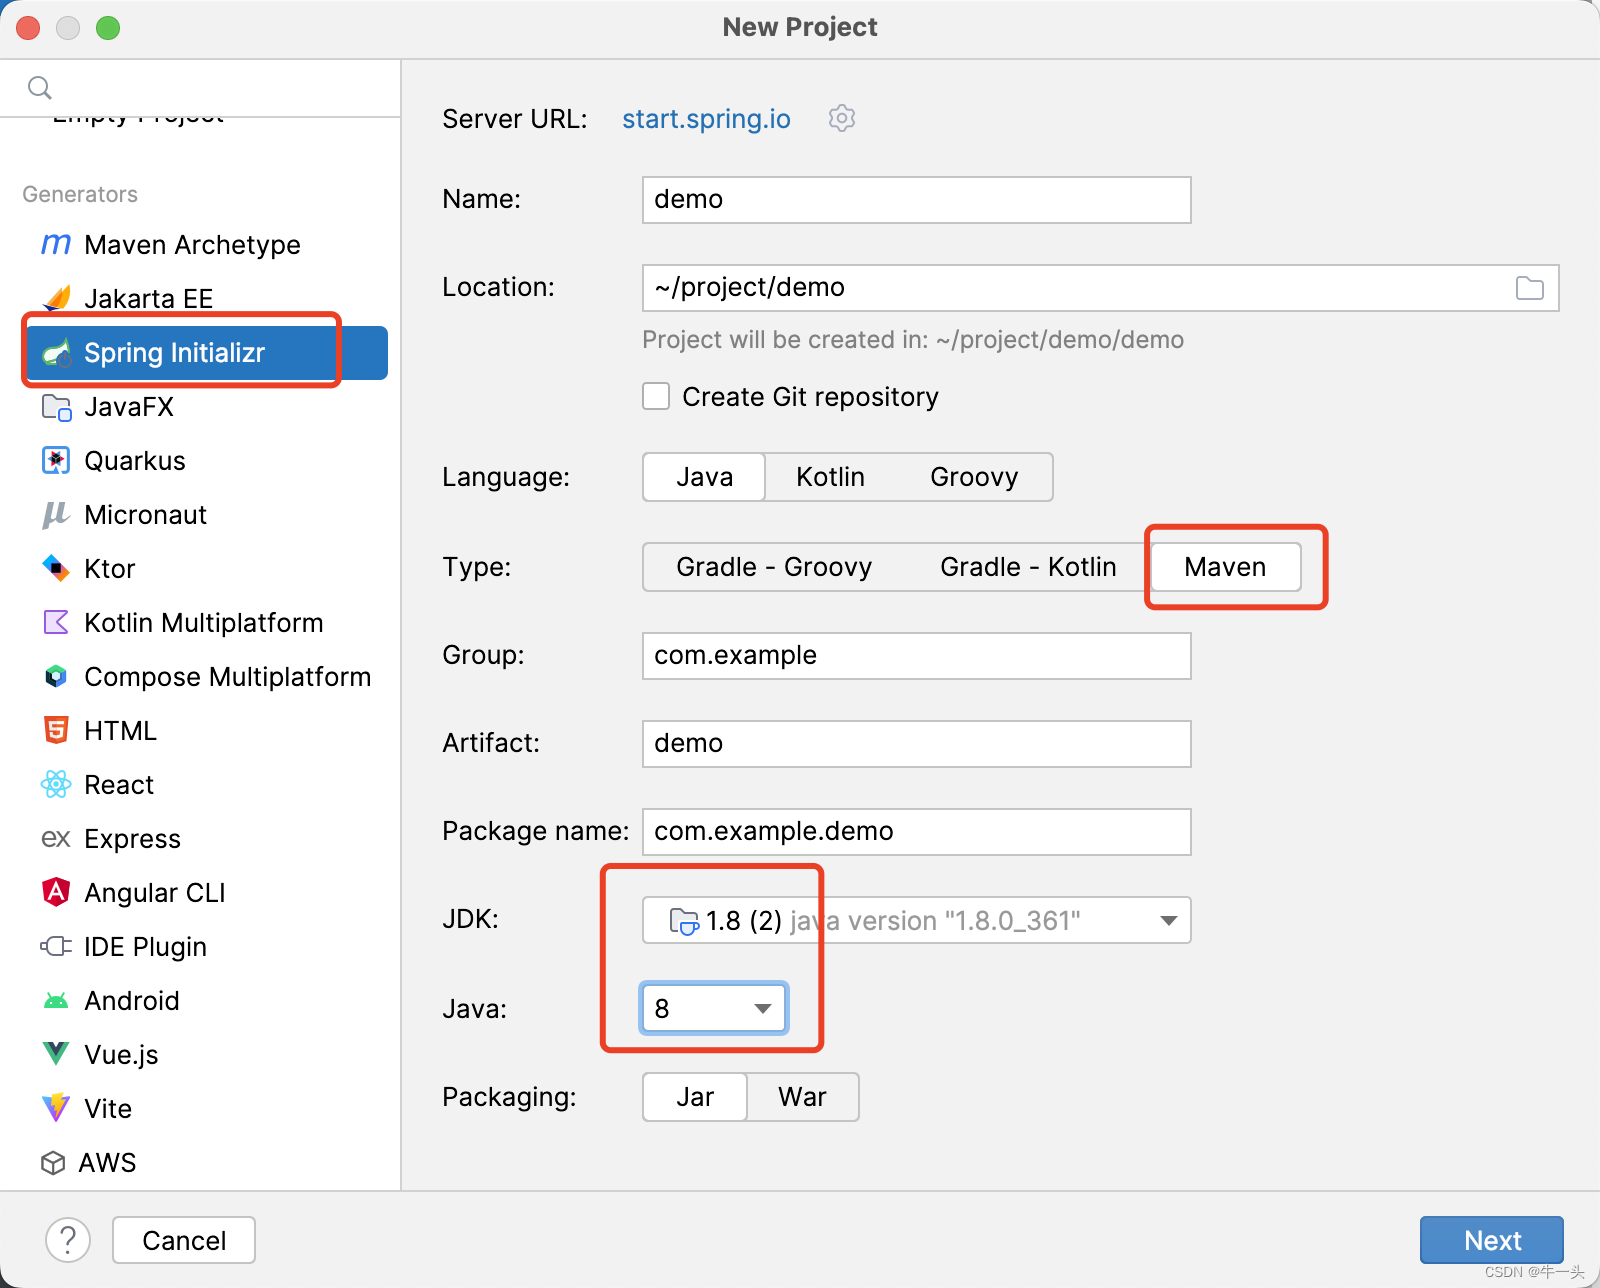
Task: Open server URL settings gear
Action: [x=842, y=118]
